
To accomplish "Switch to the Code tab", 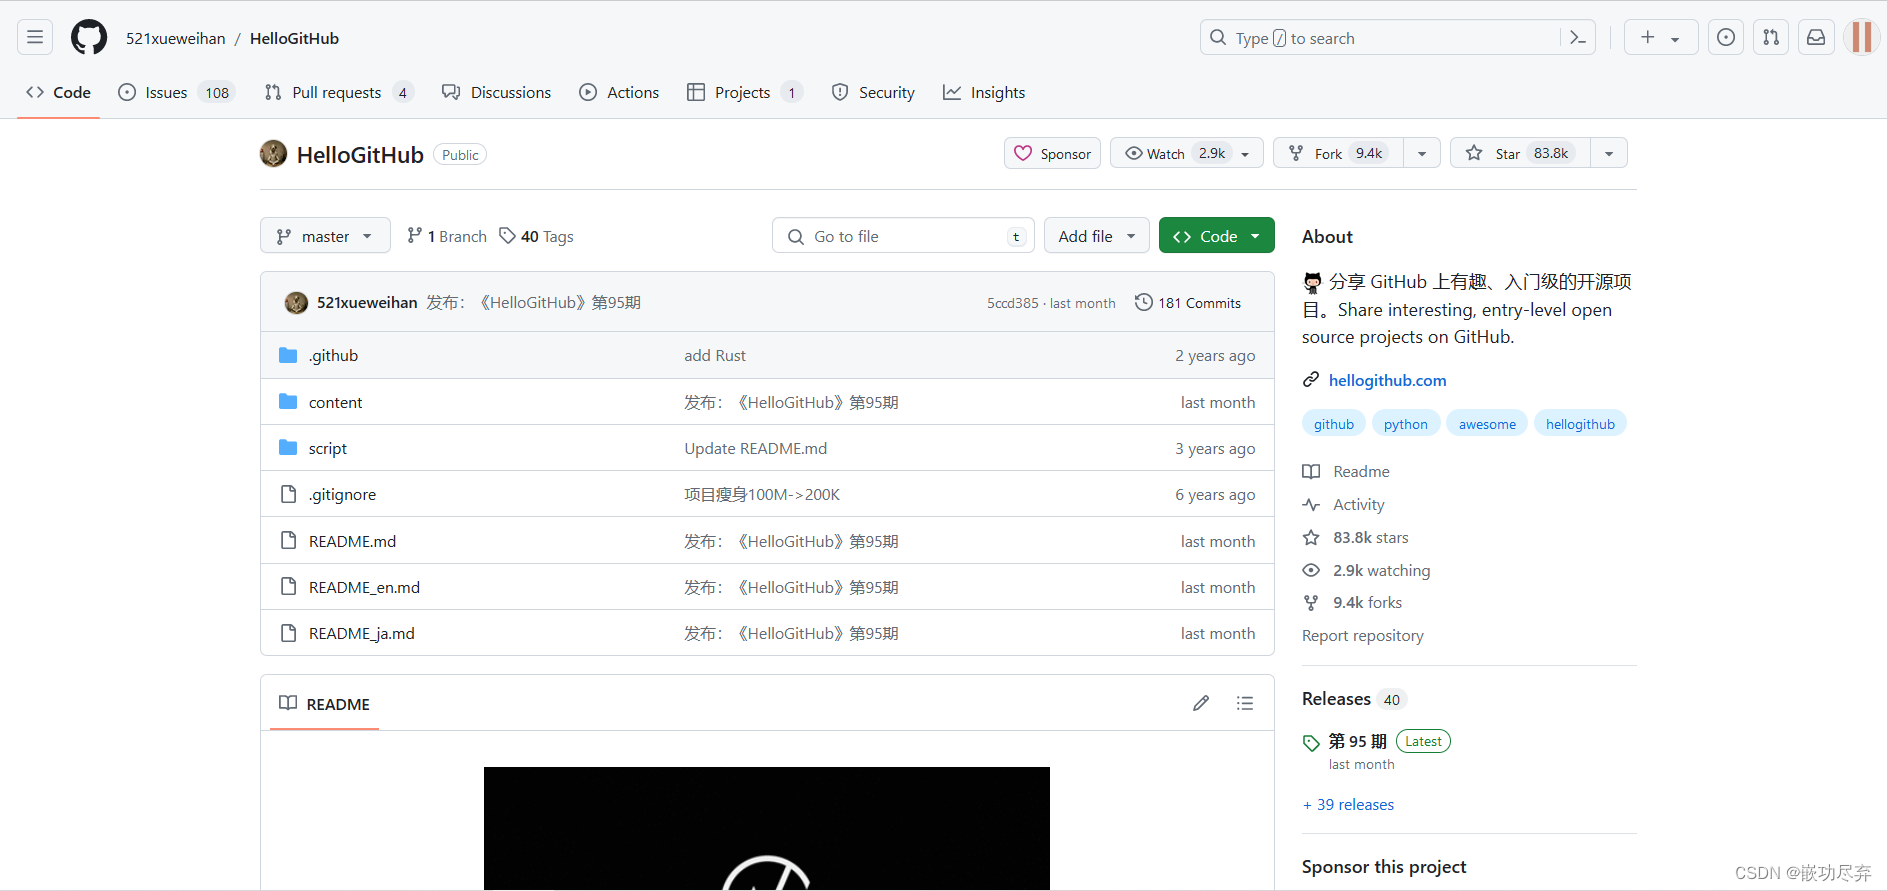I will pyautogui.click(x=59, y=92).
